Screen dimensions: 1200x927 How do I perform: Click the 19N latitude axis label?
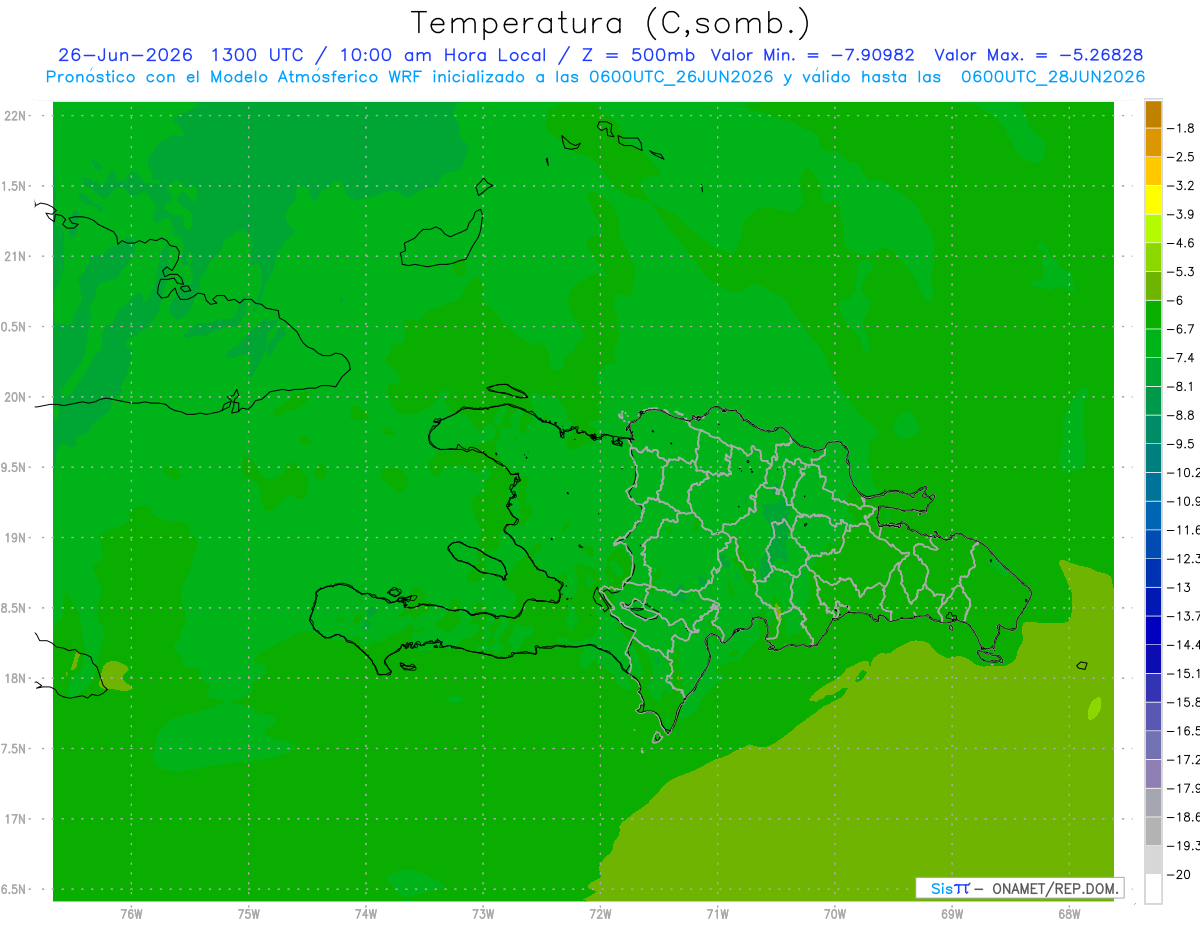point(17,538)
